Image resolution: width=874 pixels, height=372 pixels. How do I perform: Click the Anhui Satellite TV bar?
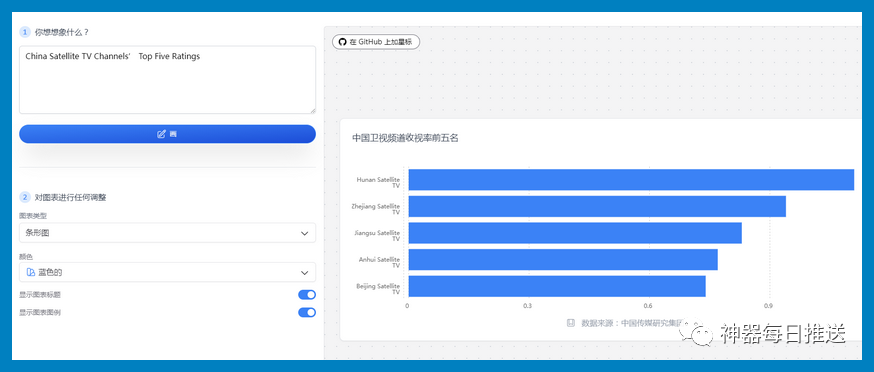tap(563, 259)
